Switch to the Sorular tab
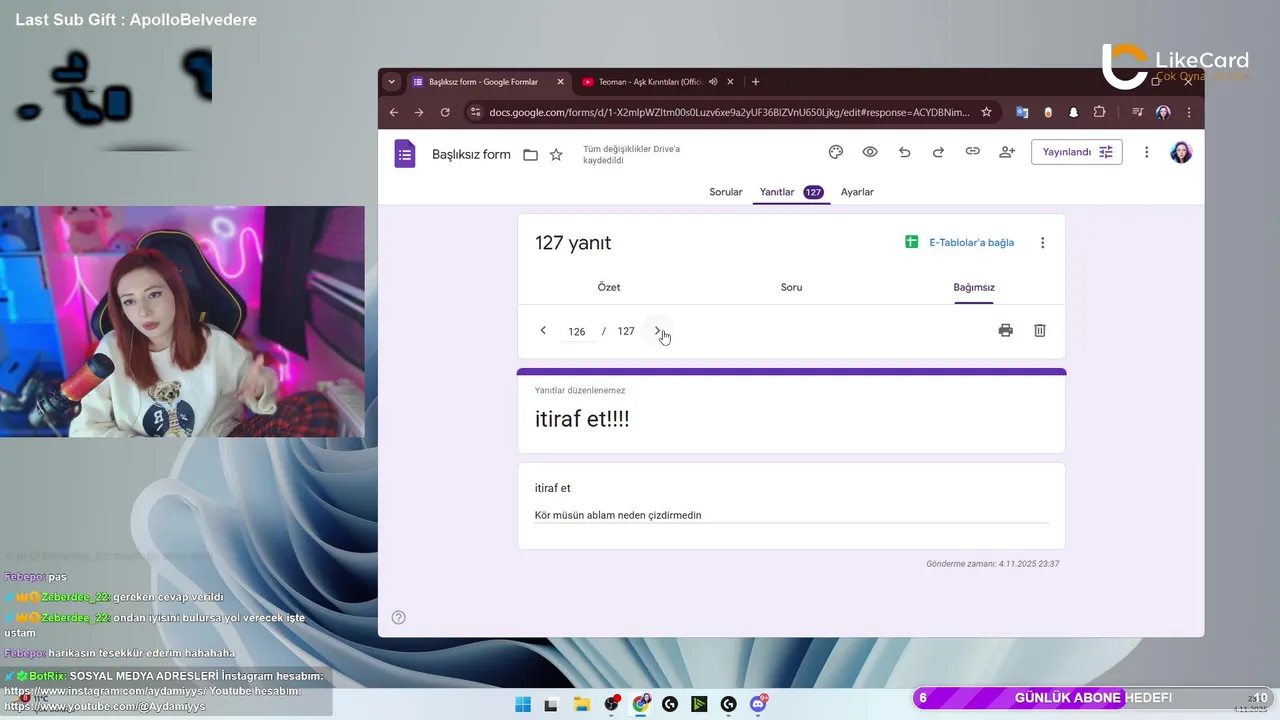1280x720 pixels. pyautogui.click(x=726, y=192)
